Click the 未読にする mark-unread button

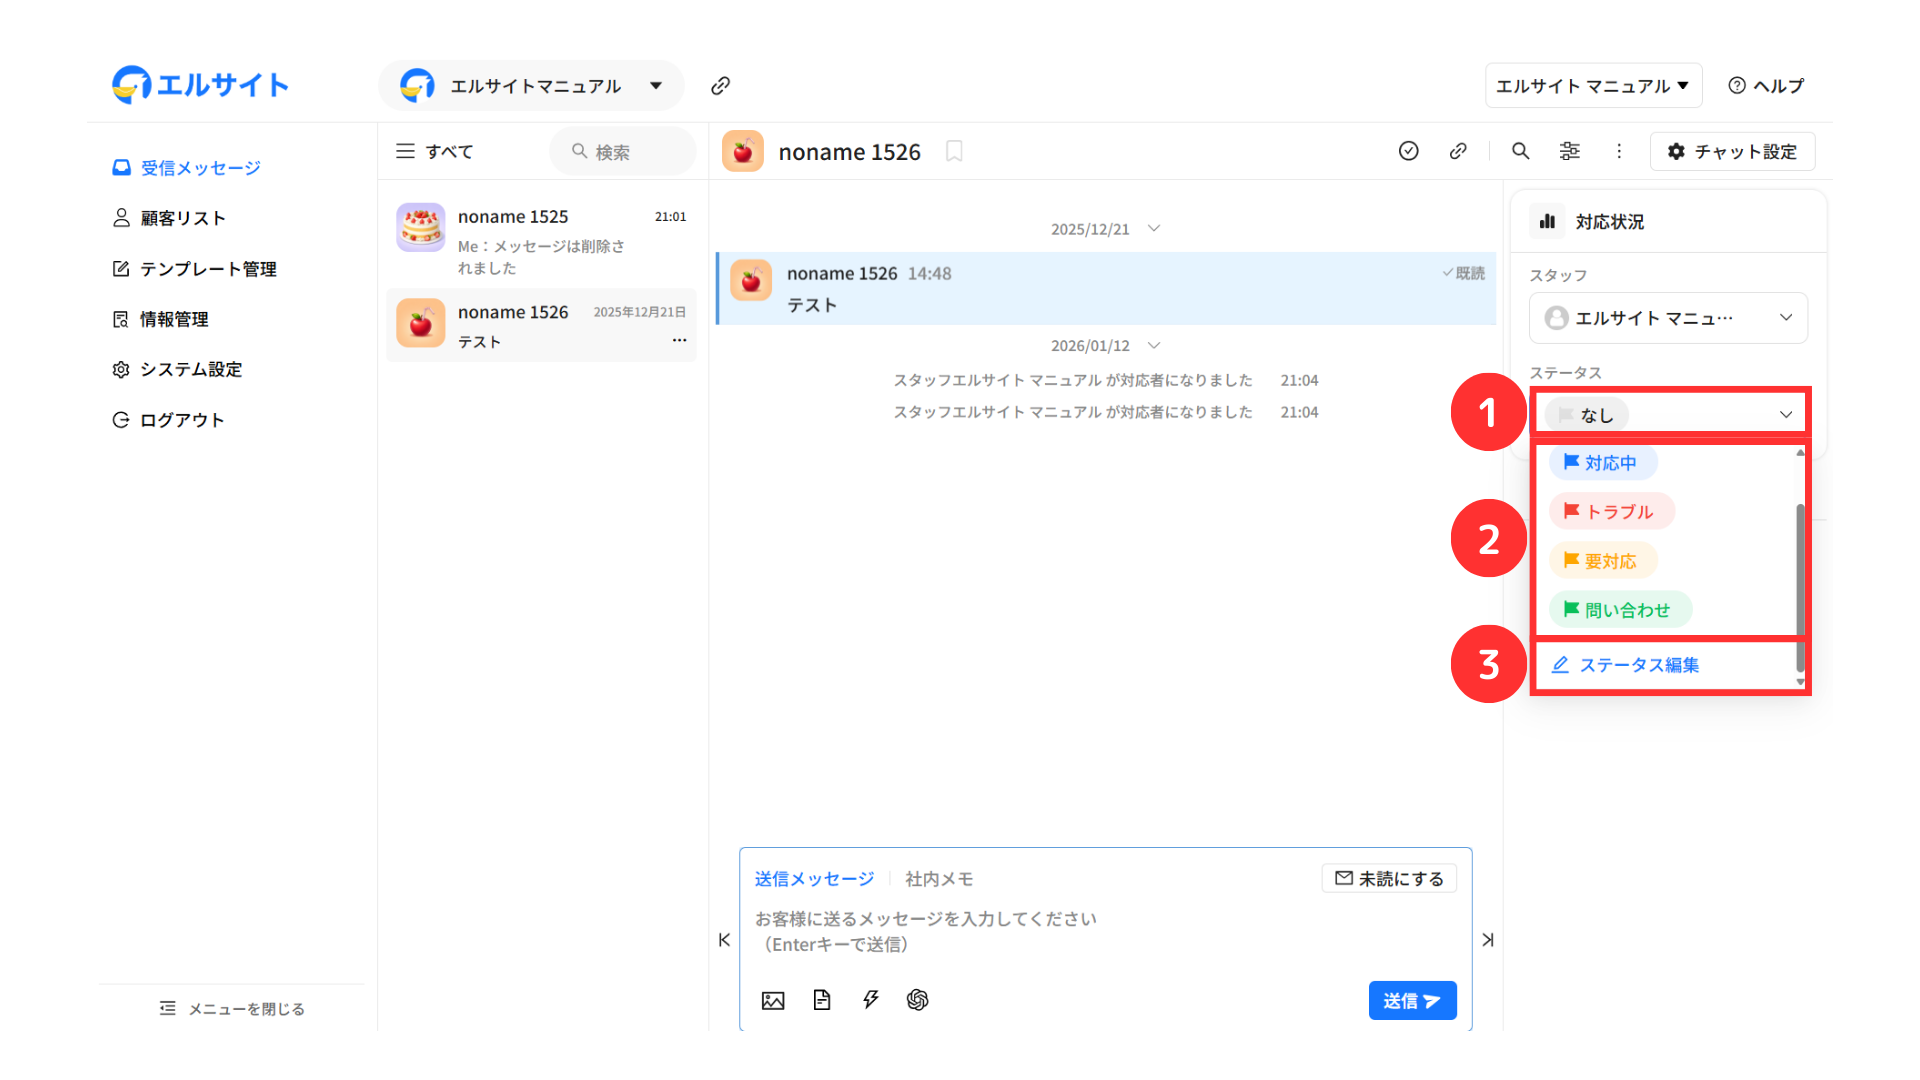click(x=1389, y=878)
